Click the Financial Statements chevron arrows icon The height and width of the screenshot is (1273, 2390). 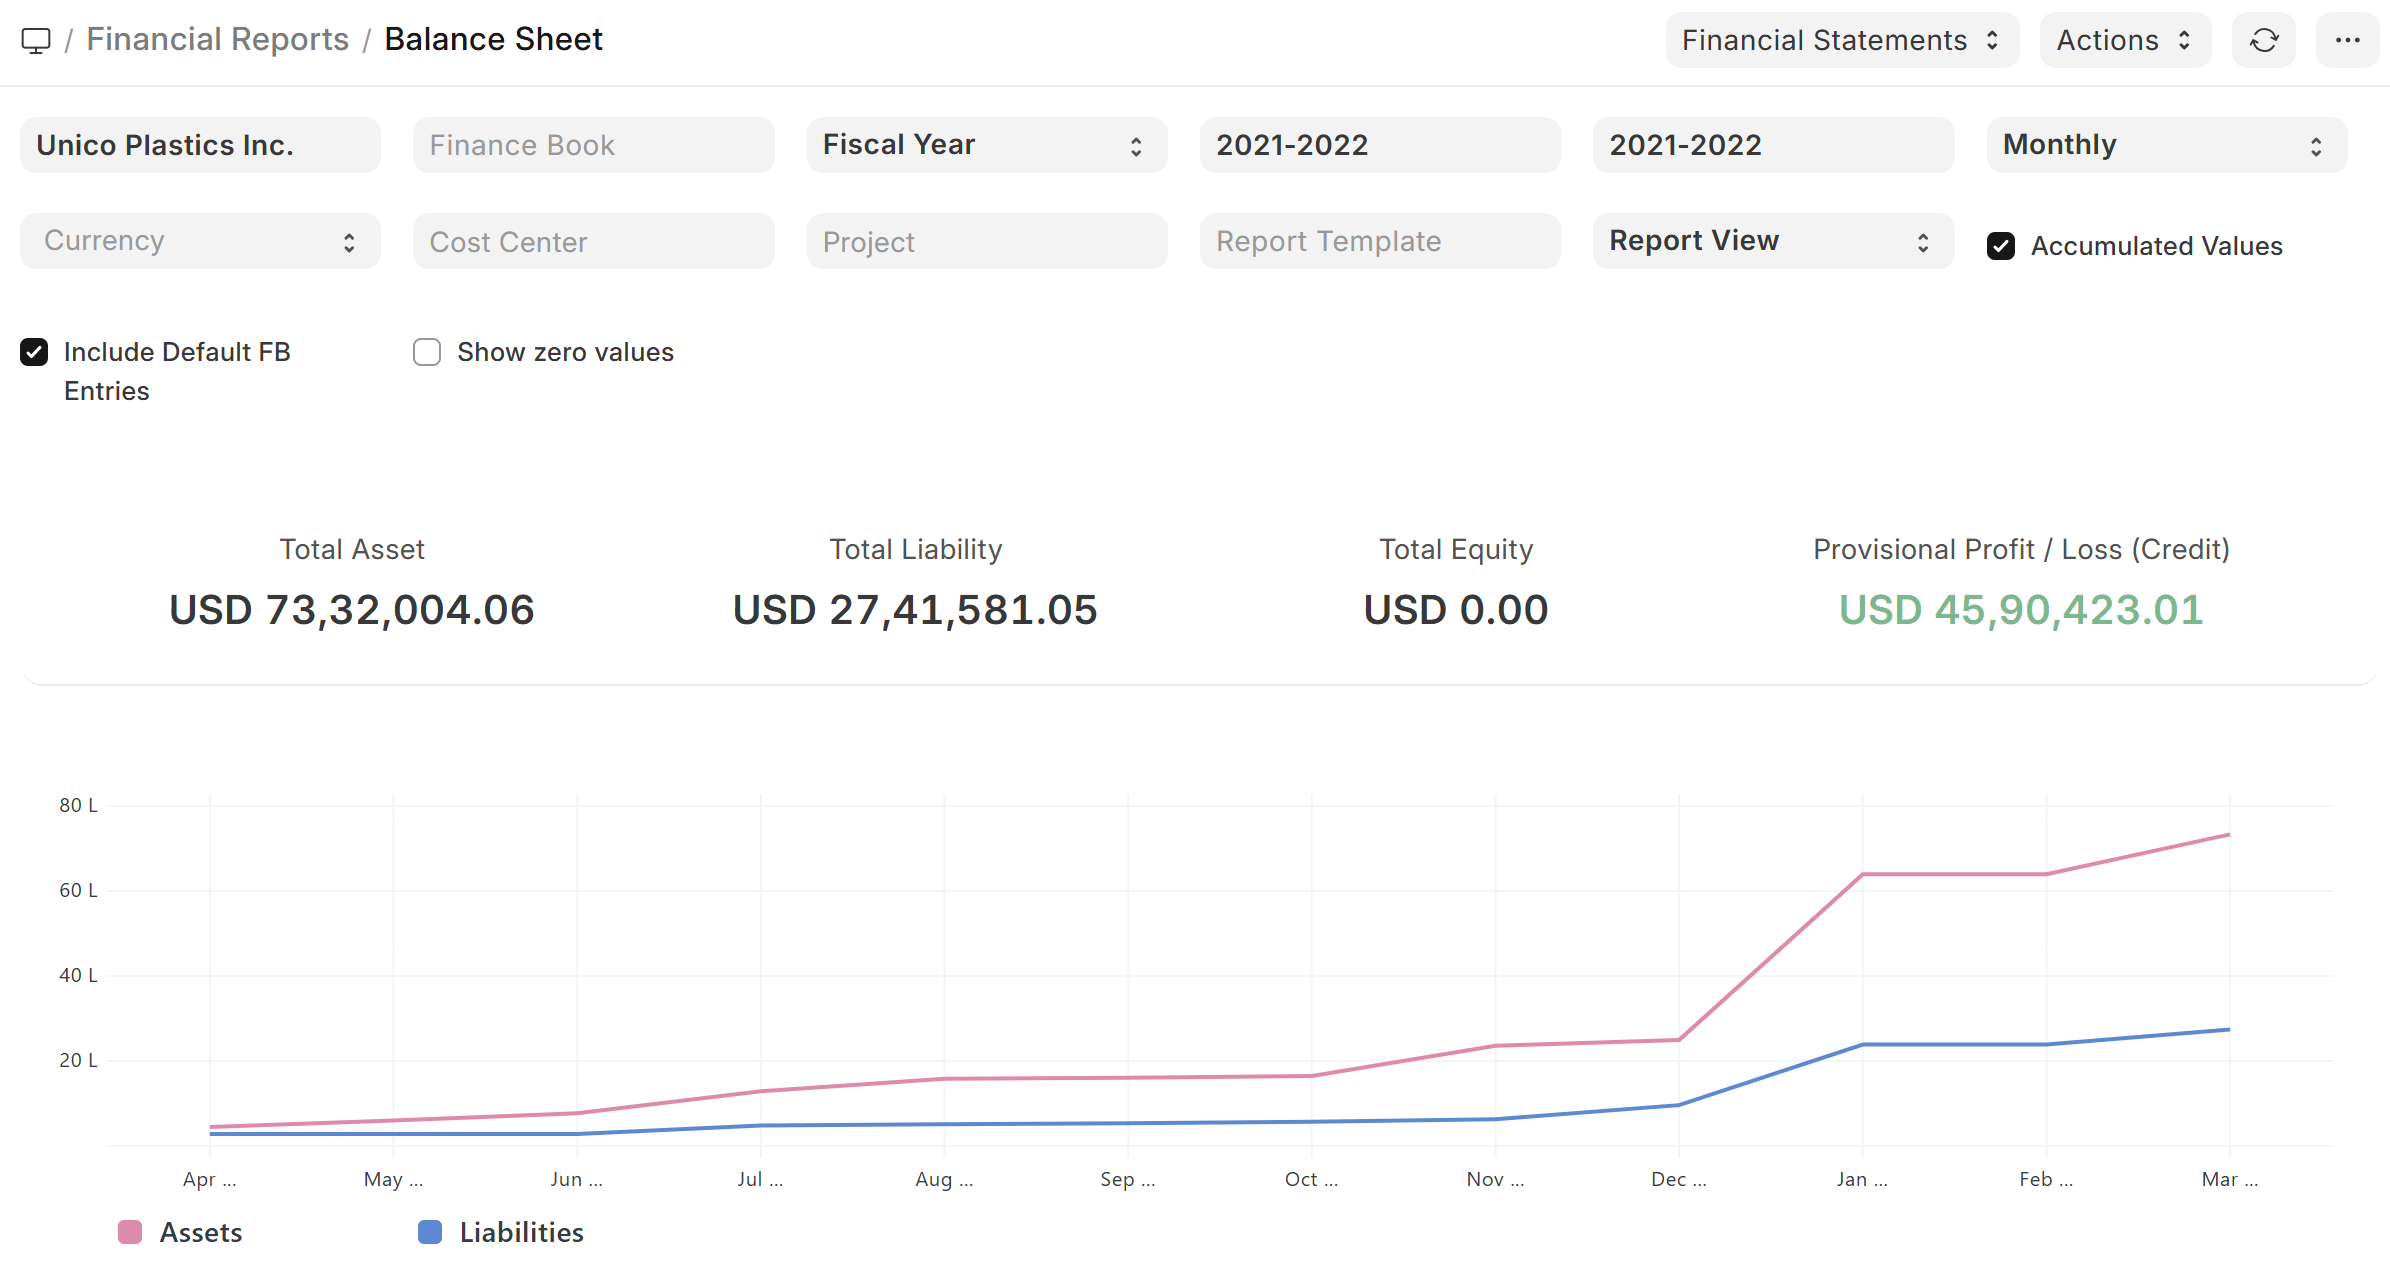coord(1992,41)
